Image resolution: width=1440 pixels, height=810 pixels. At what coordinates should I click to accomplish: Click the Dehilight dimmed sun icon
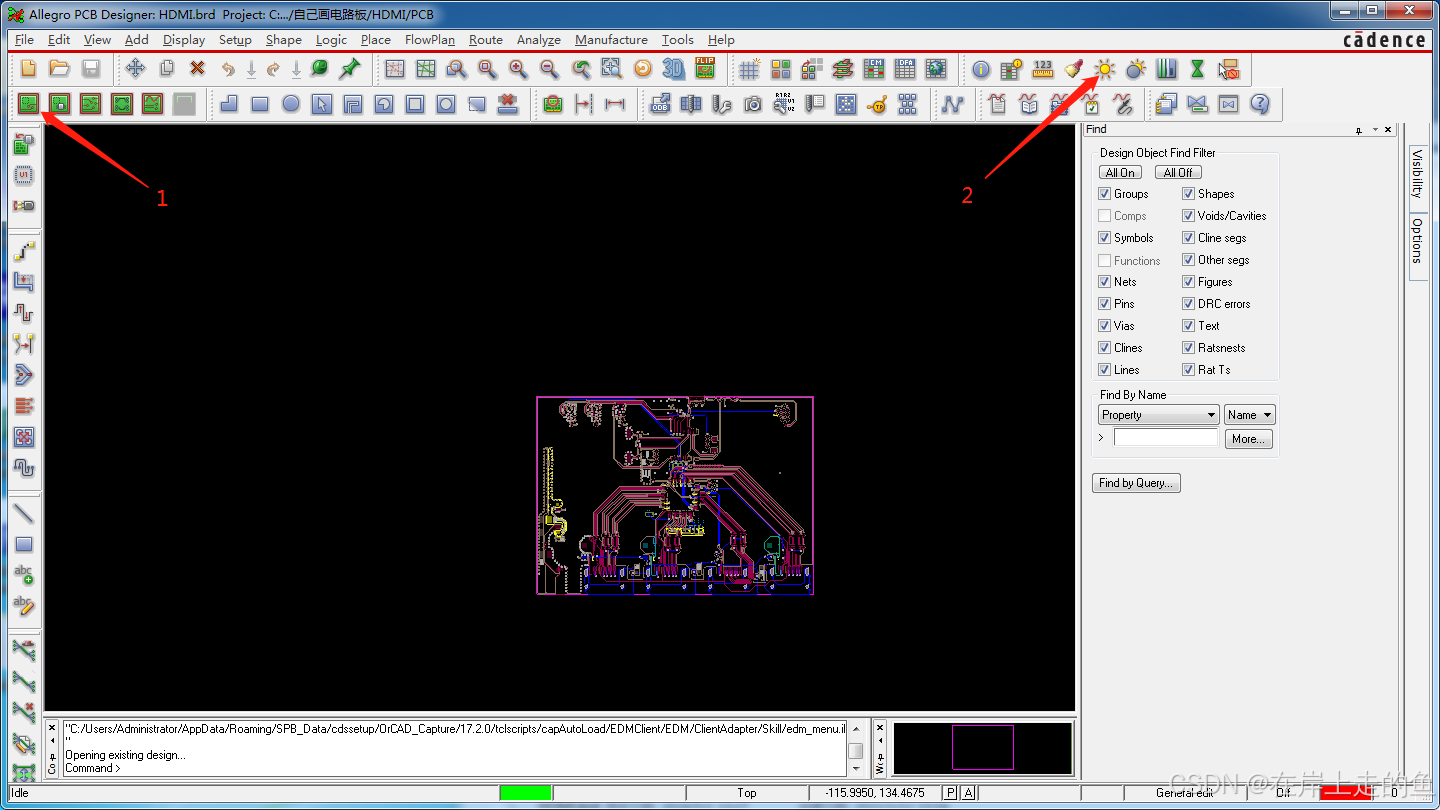pyautogui.click(x=1135, y=69)
